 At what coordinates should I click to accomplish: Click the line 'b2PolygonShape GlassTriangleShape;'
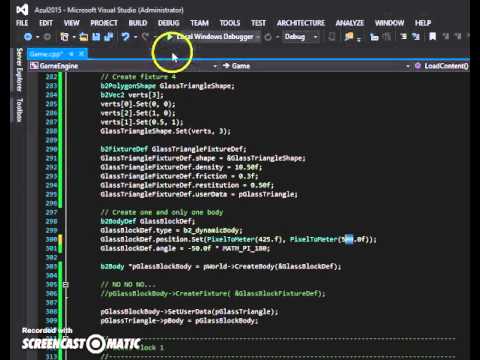click(167, 86)
